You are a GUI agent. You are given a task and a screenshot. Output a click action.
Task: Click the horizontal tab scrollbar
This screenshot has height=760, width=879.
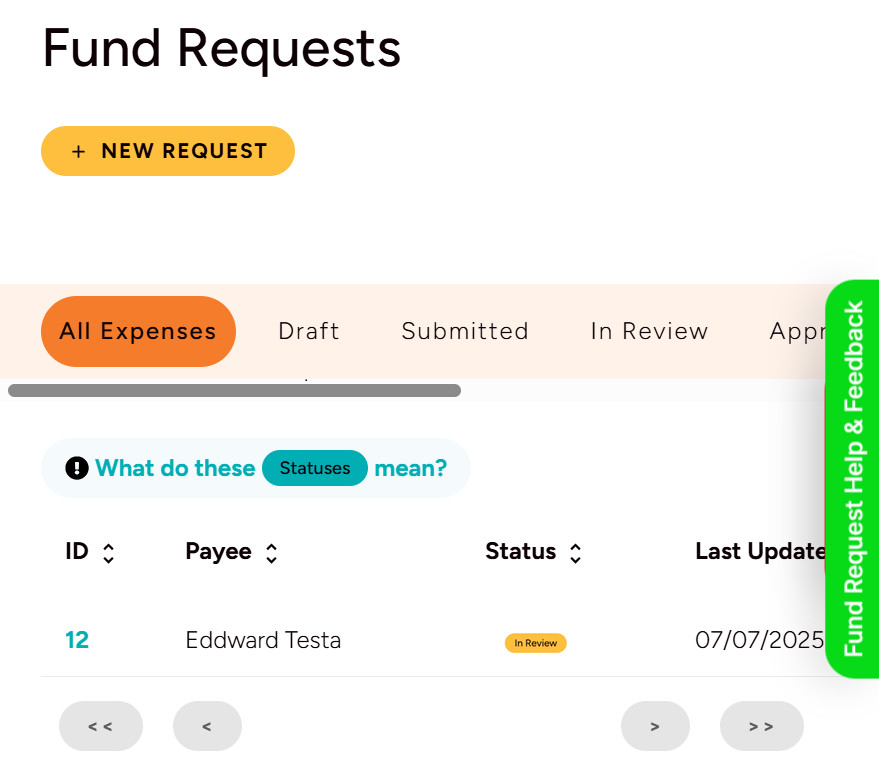(234, 391)
